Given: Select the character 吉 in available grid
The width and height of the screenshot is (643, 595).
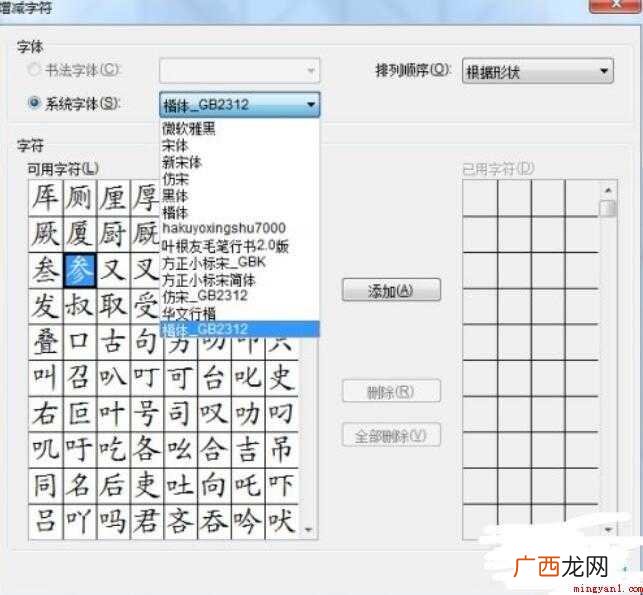Looking at the screenshot, I should [248, 450].
